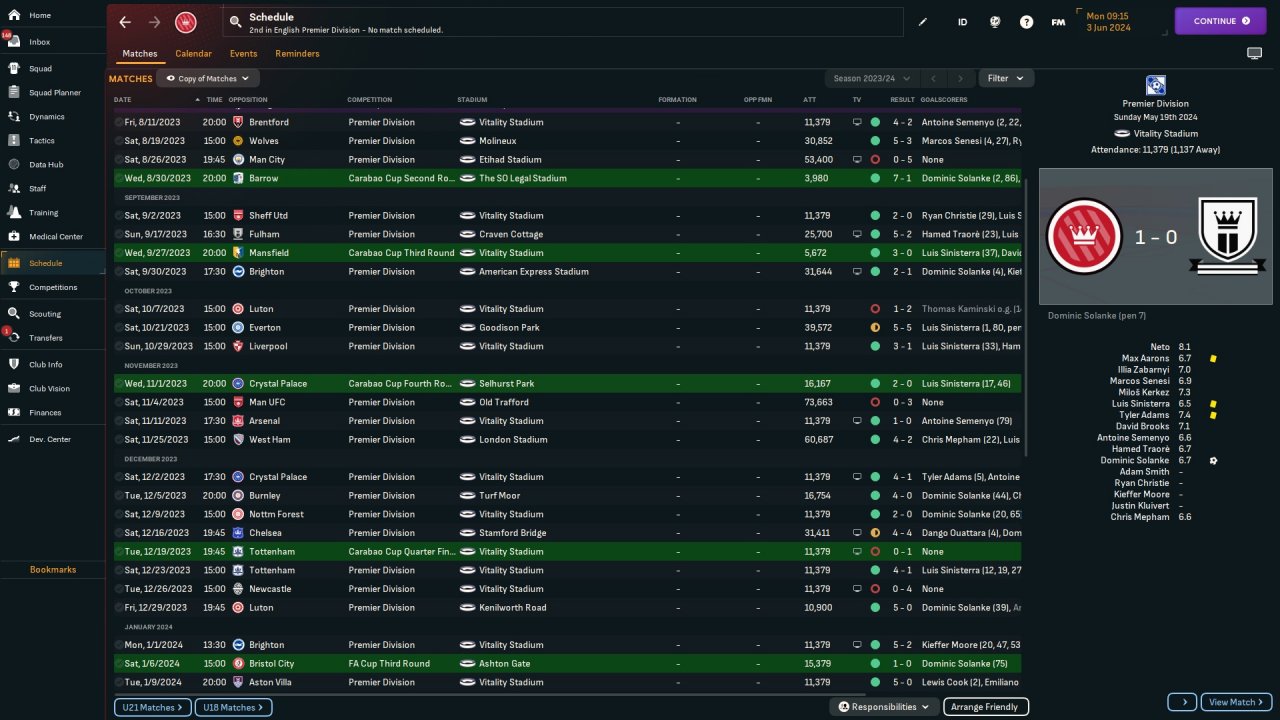Switch to the Calendar tab
Viewport: 1280px width, 720px height.
coord(193,54)
